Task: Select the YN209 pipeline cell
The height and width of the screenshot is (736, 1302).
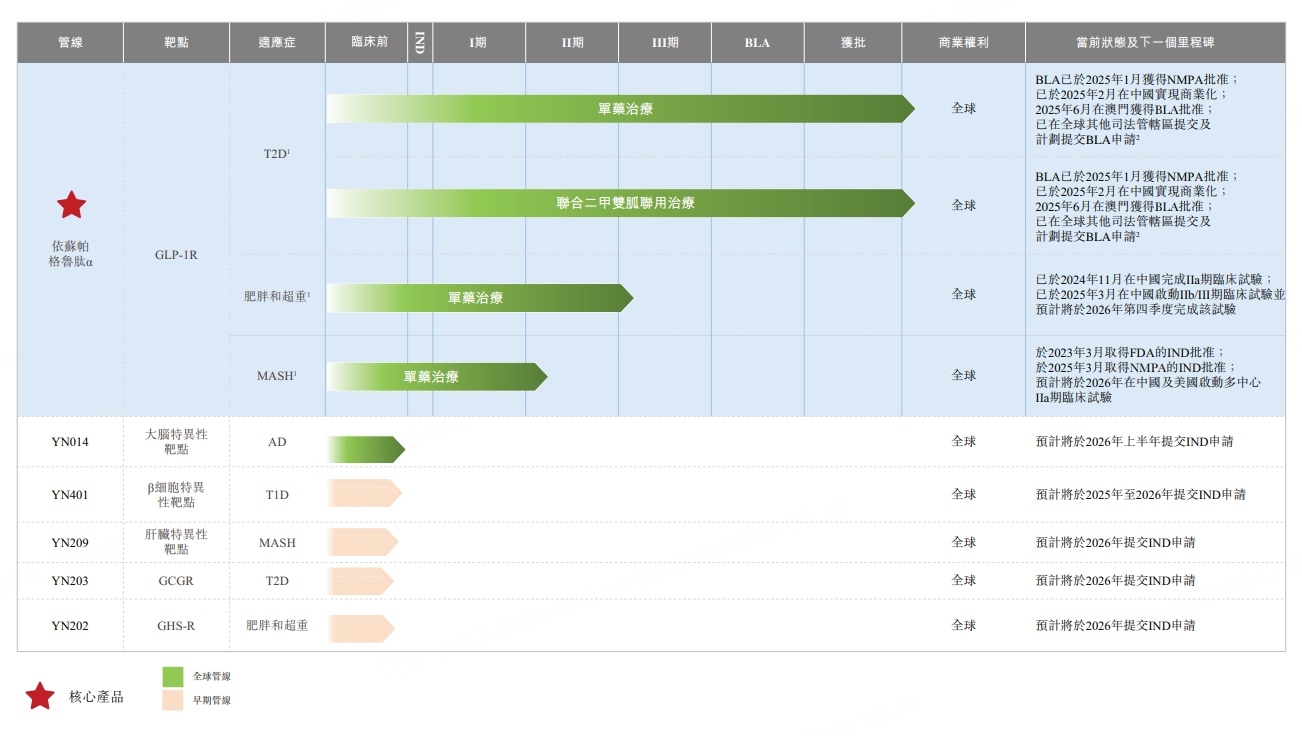Action: pos(70,543)
